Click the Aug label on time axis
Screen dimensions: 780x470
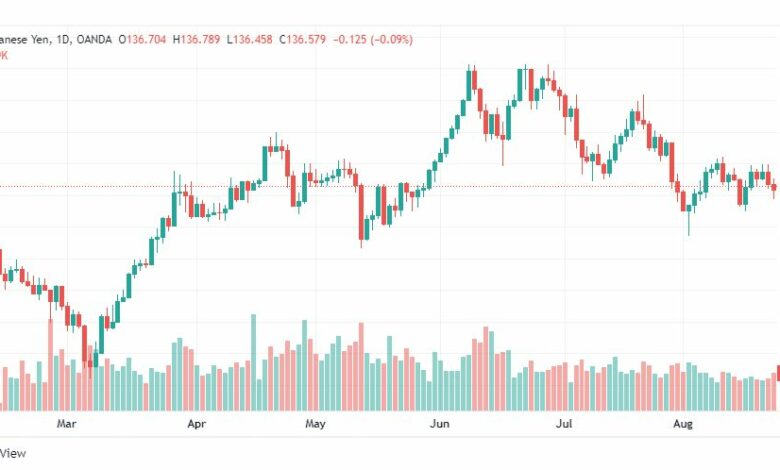pyautogui.click(x=682, y=424)
